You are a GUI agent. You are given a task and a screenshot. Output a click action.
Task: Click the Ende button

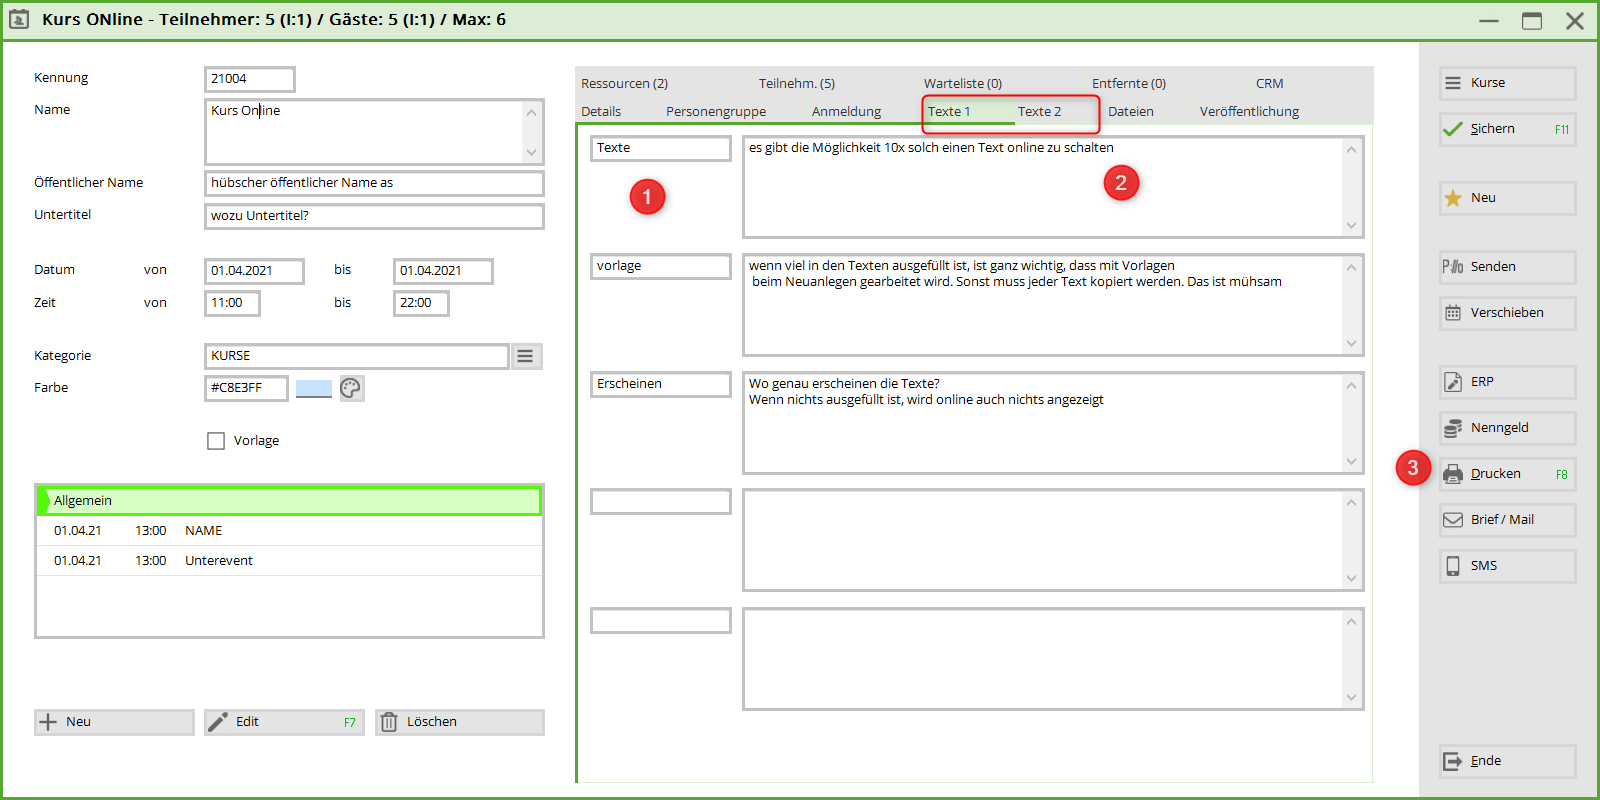pos(1507,761)
